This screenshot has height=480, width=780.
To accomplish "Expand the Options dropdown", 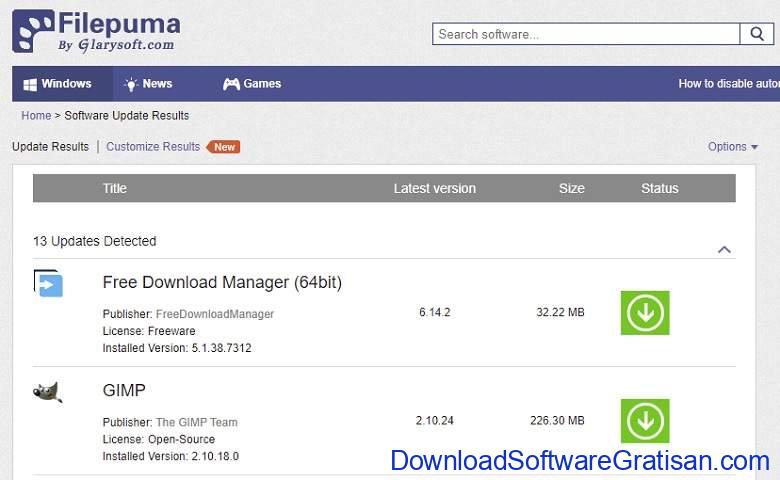I will [733, 147].
